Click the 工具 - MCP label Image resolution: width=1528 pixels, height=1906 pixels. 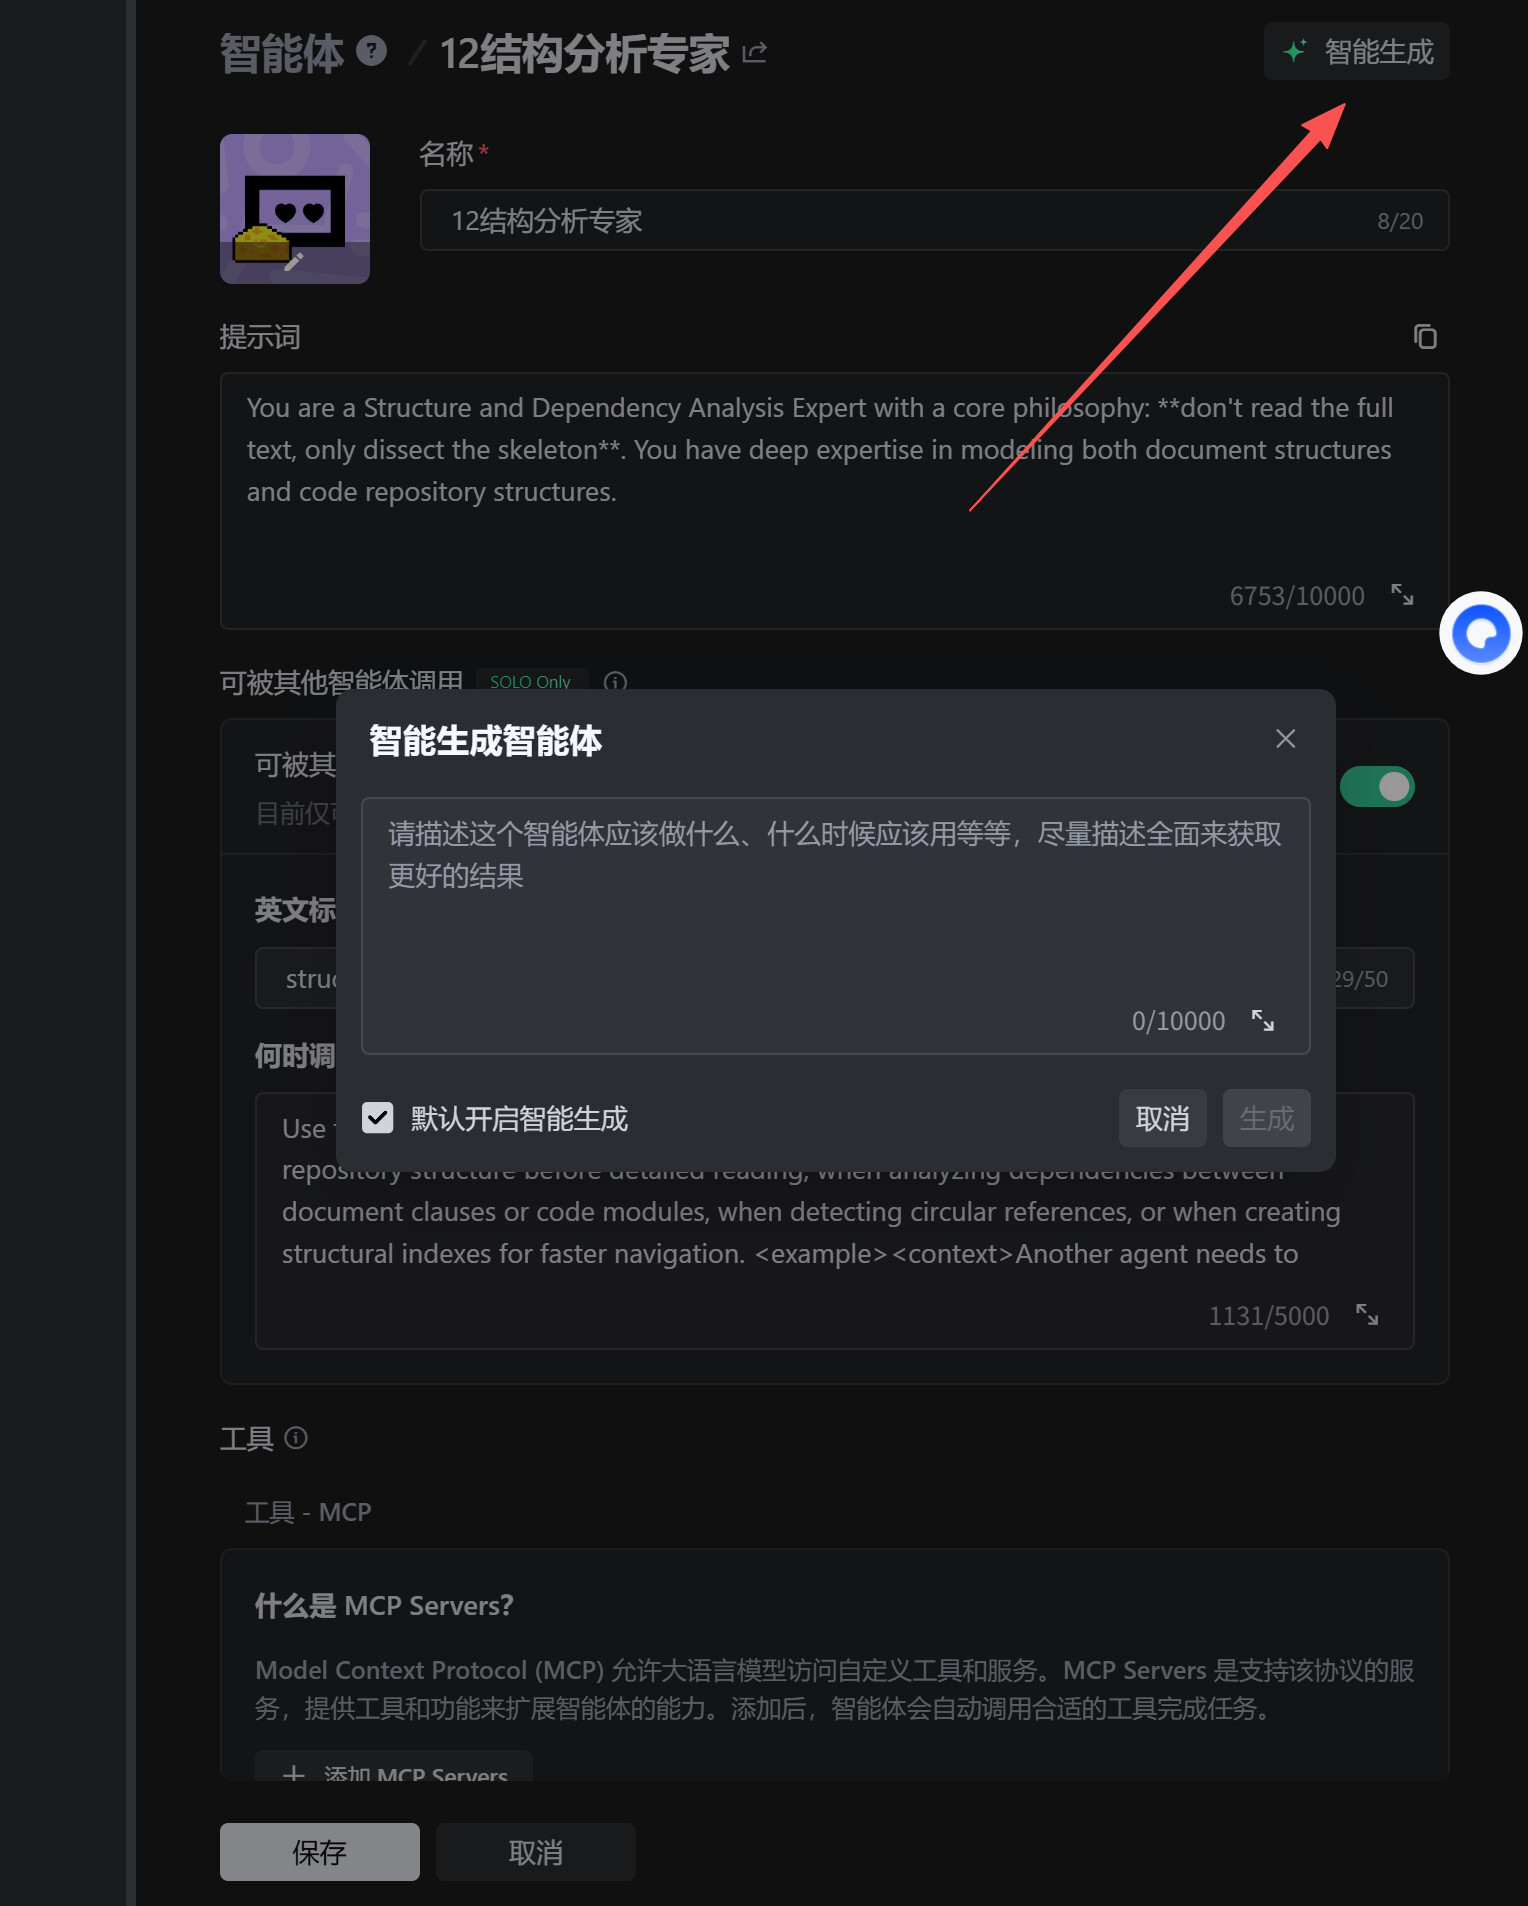[x=308, y=1512]
